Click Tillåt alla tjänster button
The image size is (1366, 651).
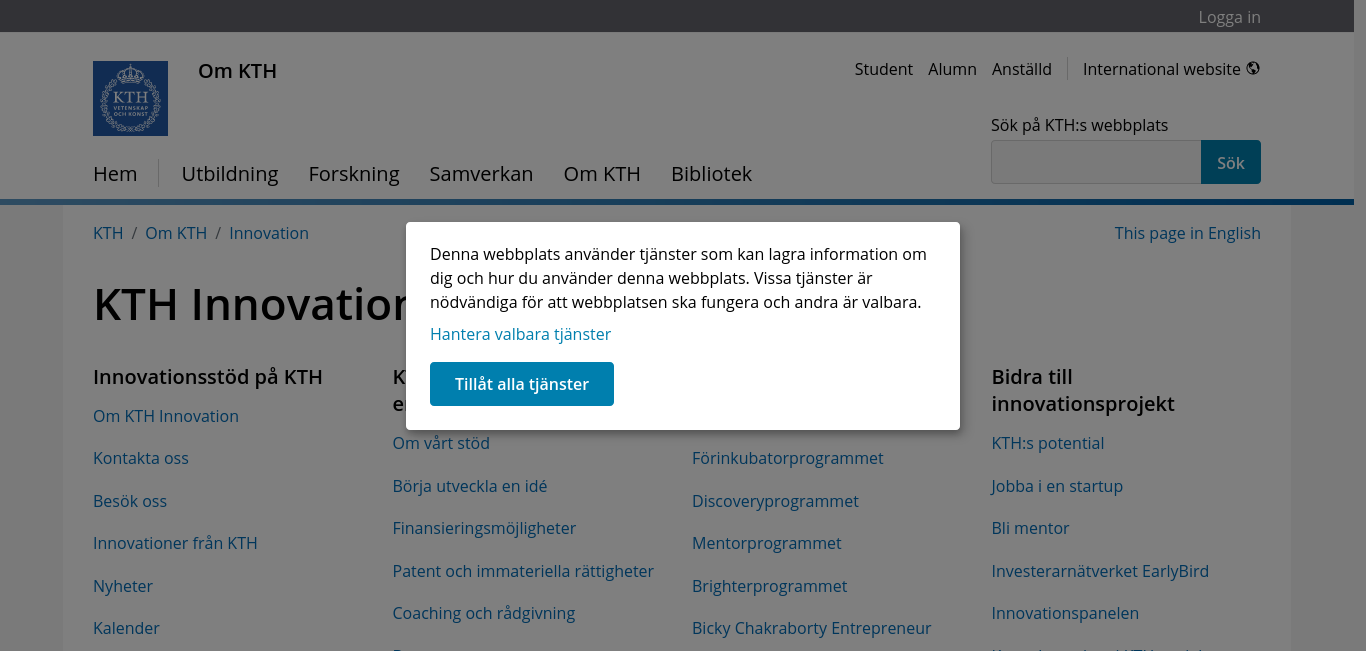pyautogui.click(x=522, y=384)
